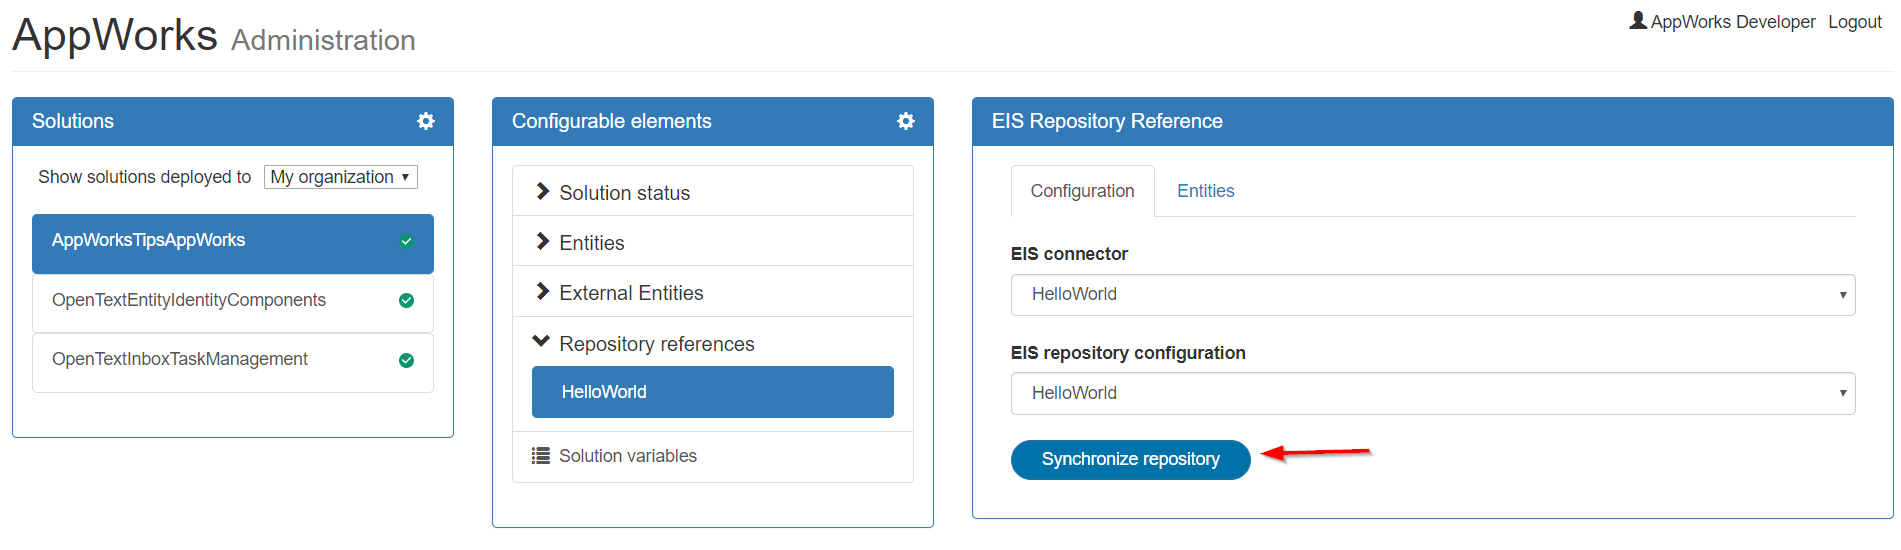
Task: Click the Synchronize repository button
Action: pyautogui.click(x=1130, y=460)
